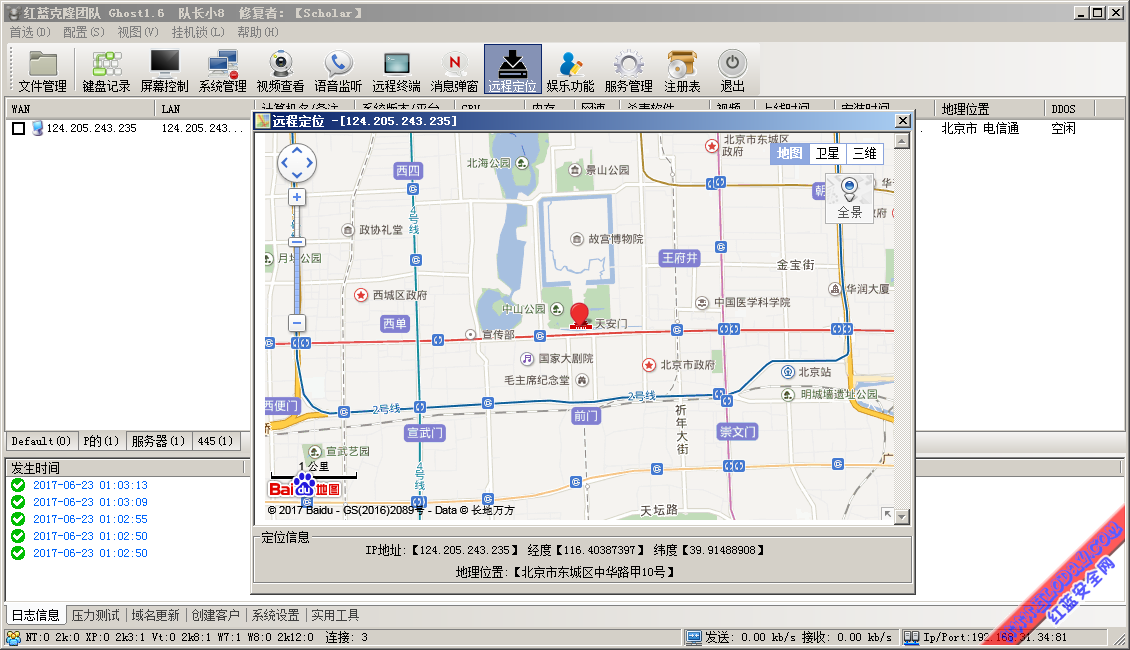This screenshot has width=1130, height=650.
Task: Open the 挂机锁 menu
Action: [x=198, y=32]
